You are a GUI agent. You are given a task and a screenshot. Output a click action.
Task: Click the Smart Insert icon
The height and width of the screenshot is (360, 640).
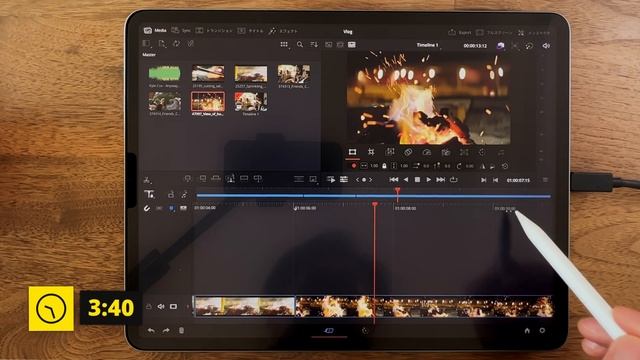coord(188,179)
